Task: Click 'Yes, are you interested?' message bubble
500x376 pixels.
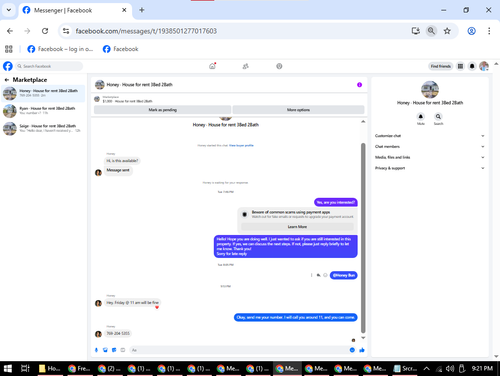Action: point(336,202)
